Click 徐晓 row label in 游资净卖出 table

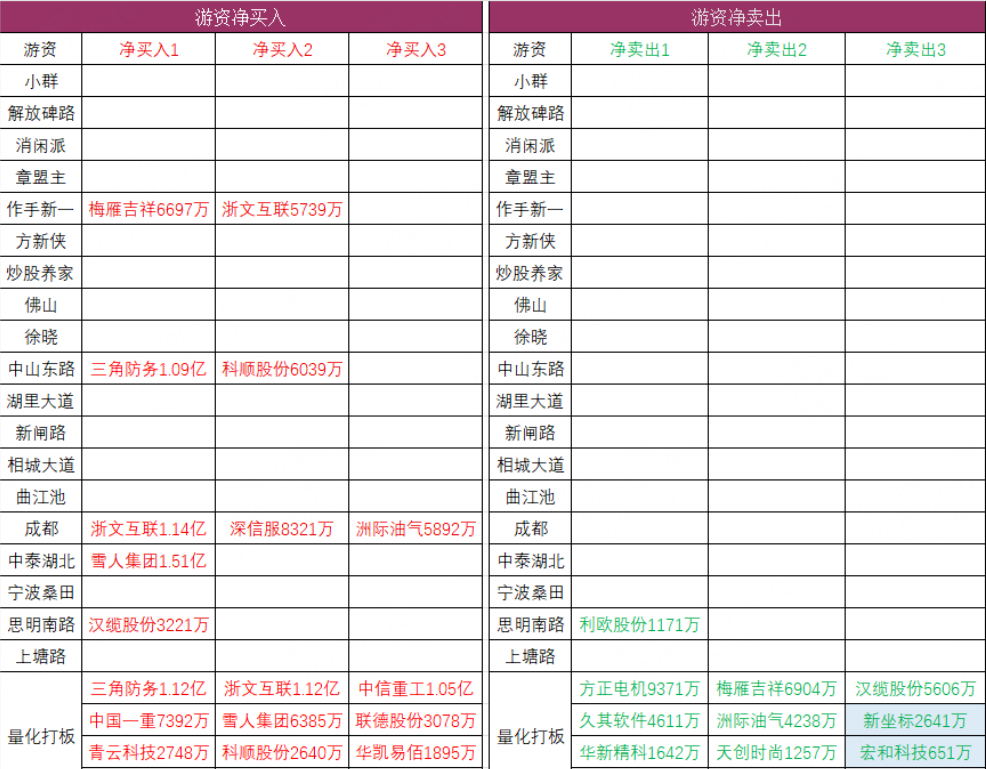click(x=530, y=337)
